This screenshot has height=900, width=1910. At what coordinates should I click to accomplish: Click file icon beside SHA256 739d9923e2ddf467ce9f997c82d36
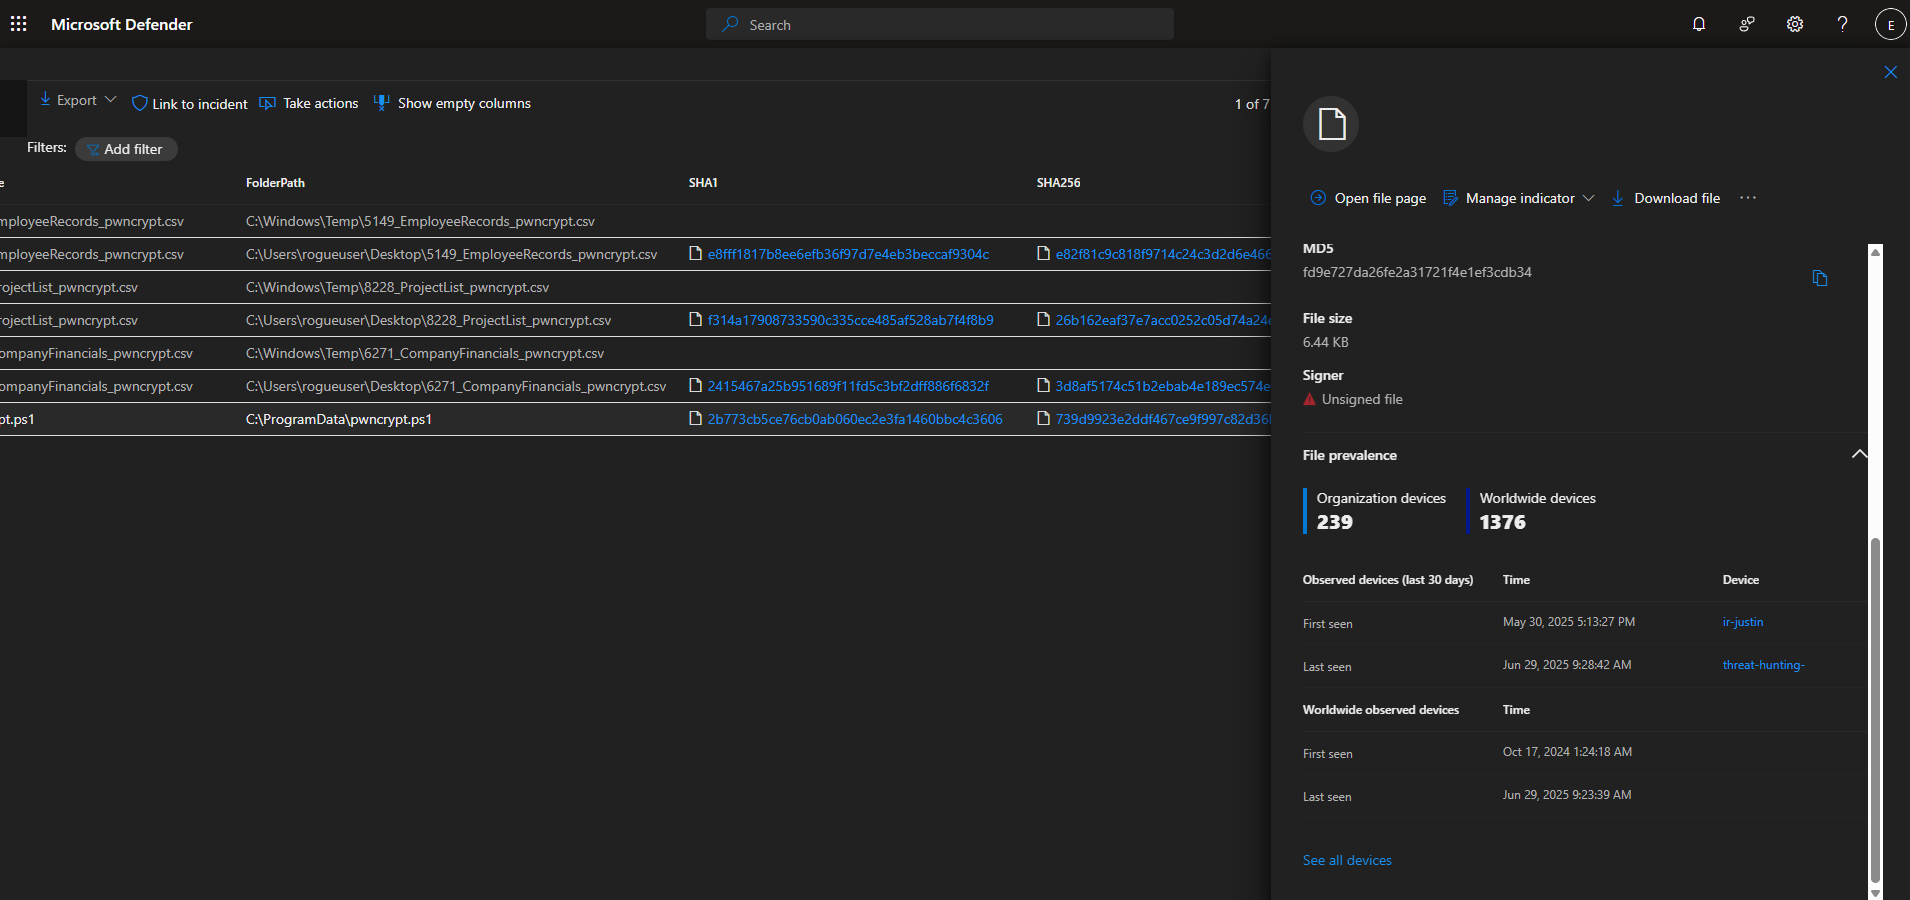pyautogui.click(x=1043, y=419)
